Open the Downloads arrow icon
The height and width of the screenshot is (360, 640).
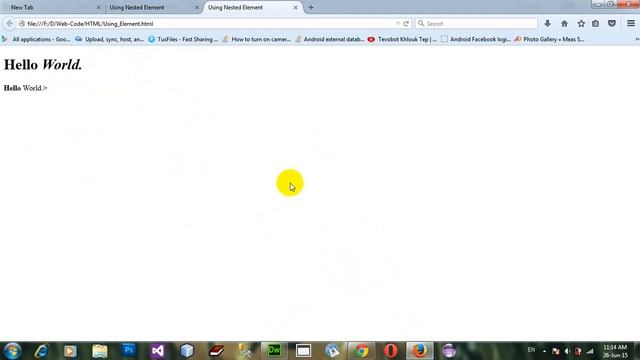coord(547,24)
